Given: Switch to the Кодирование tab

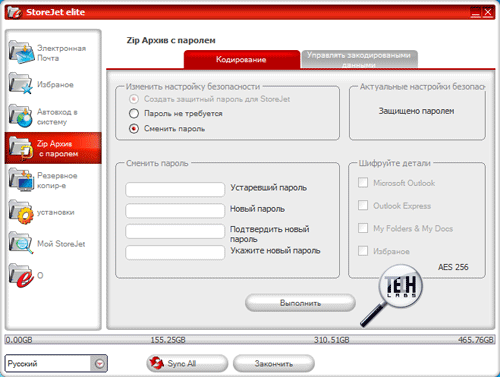Looking at the screenshot, I should 241,59.
